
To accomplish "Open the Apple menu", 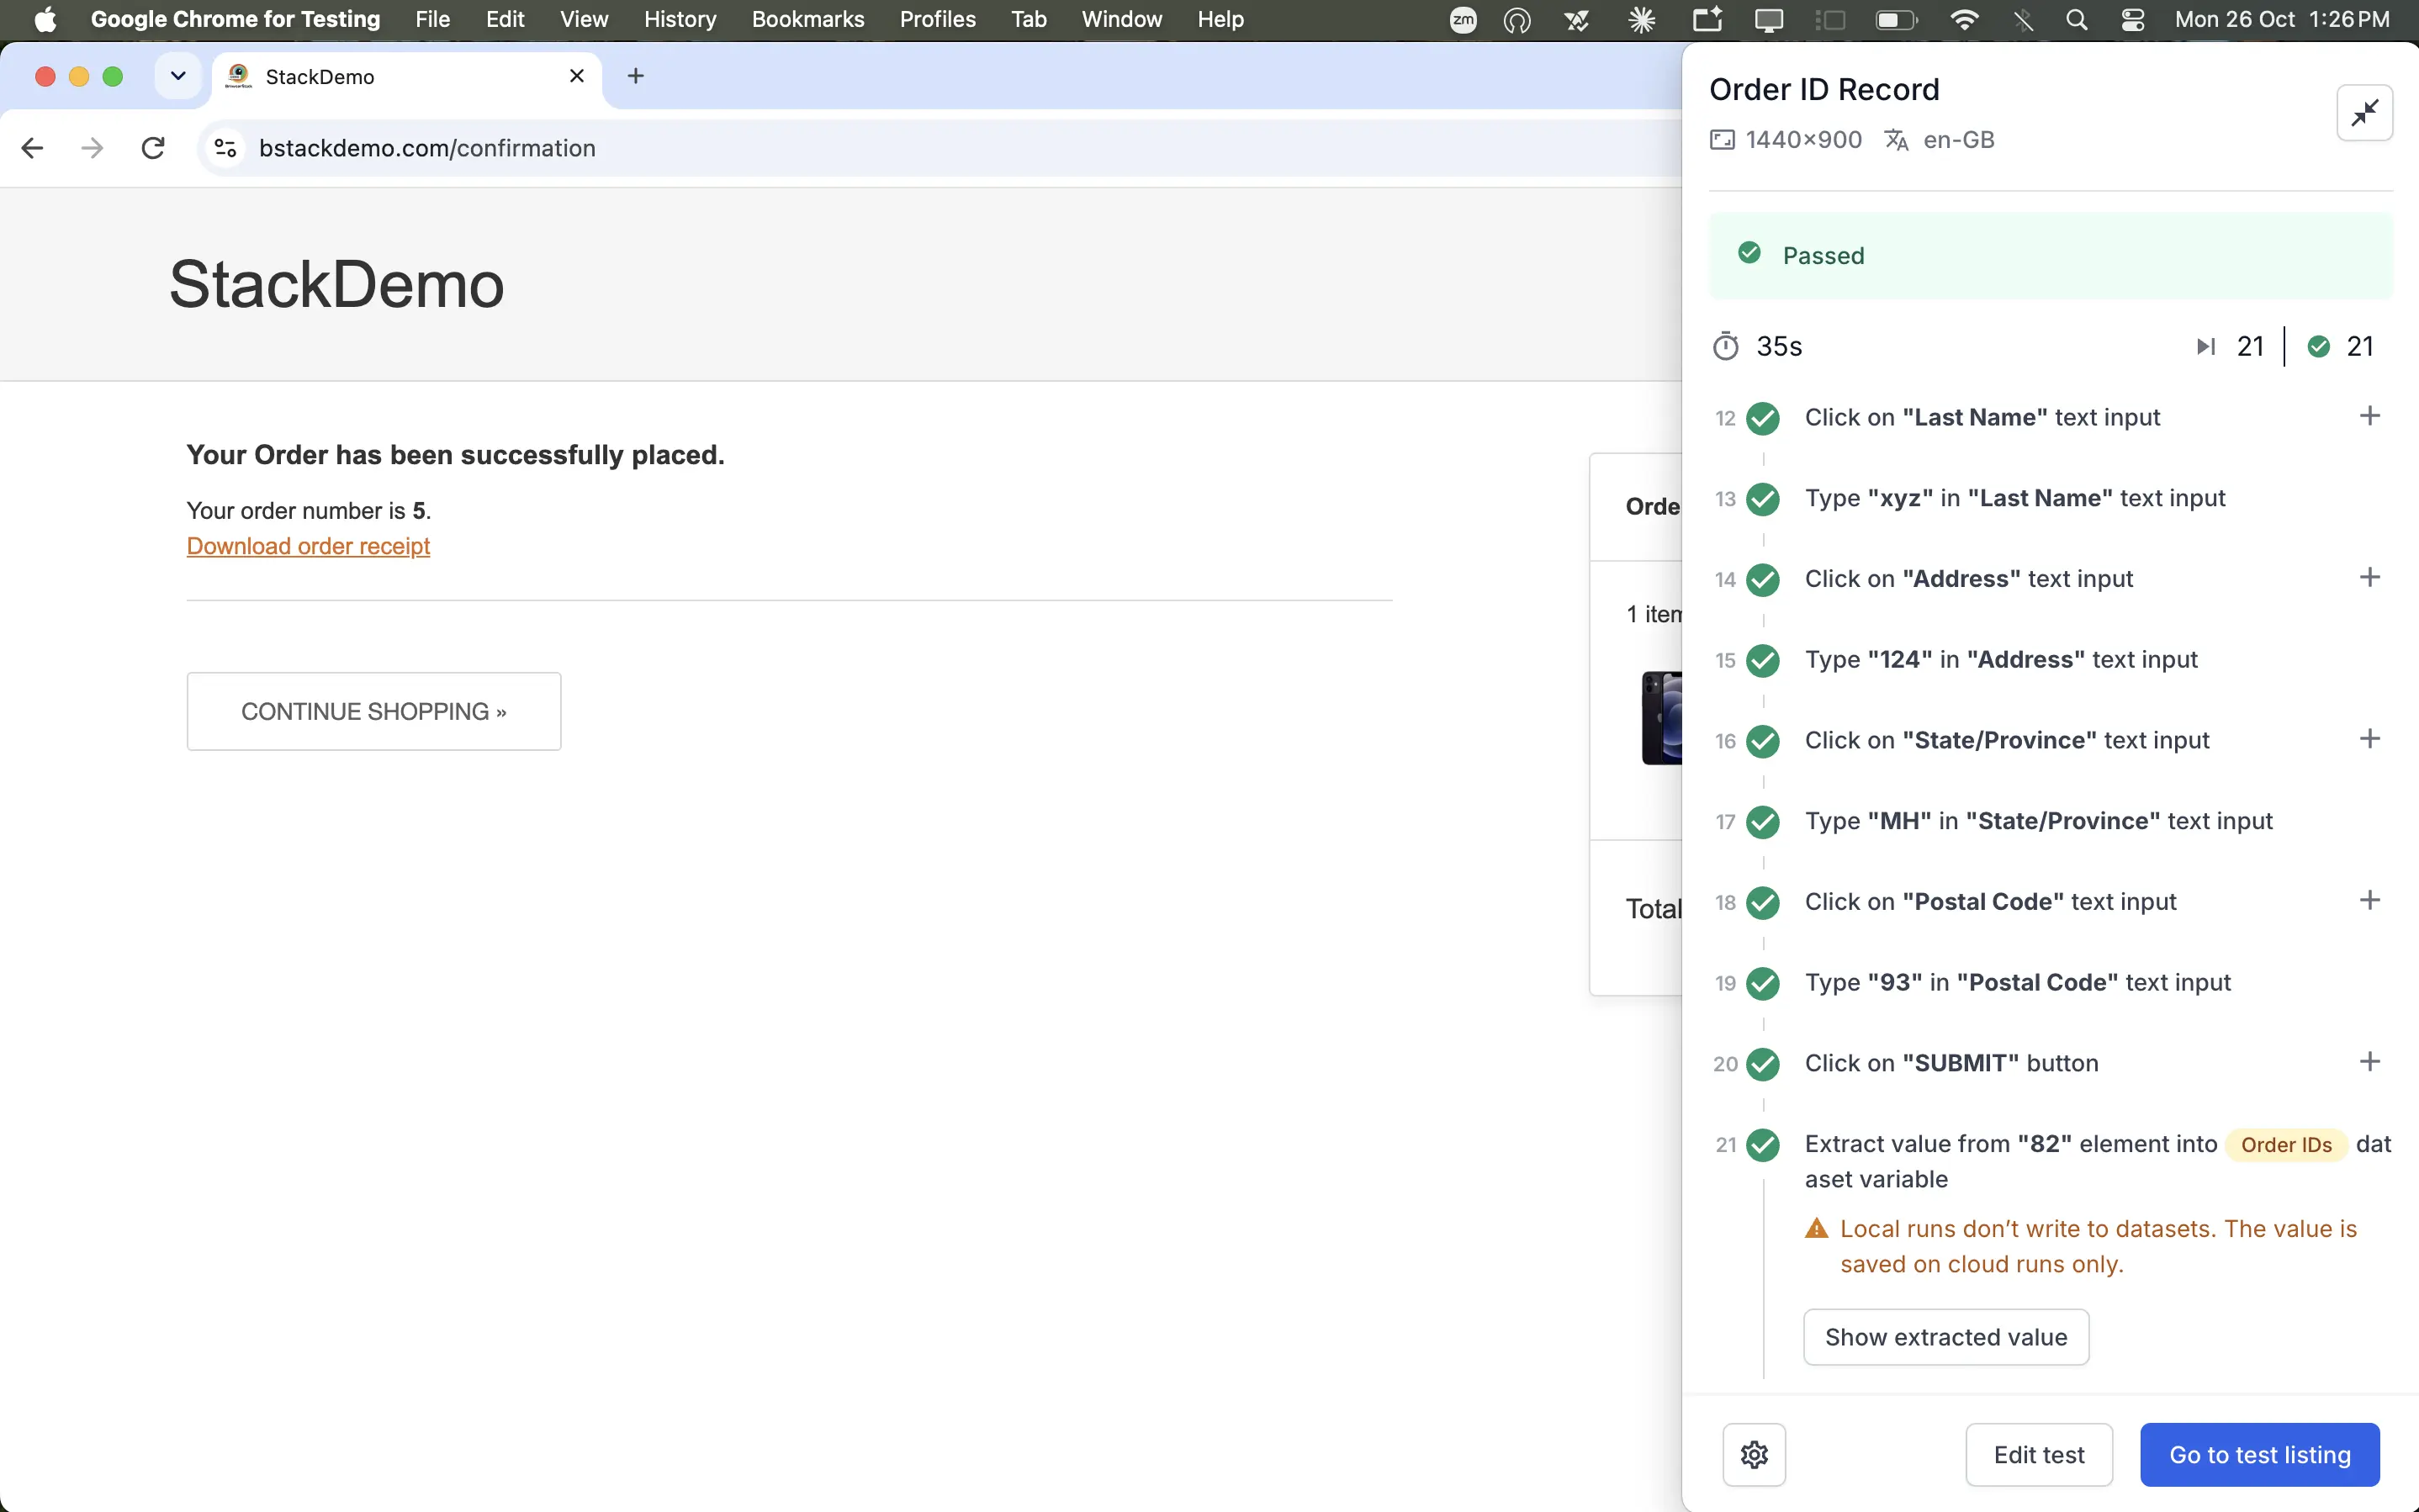I will (x=45, y=20).
